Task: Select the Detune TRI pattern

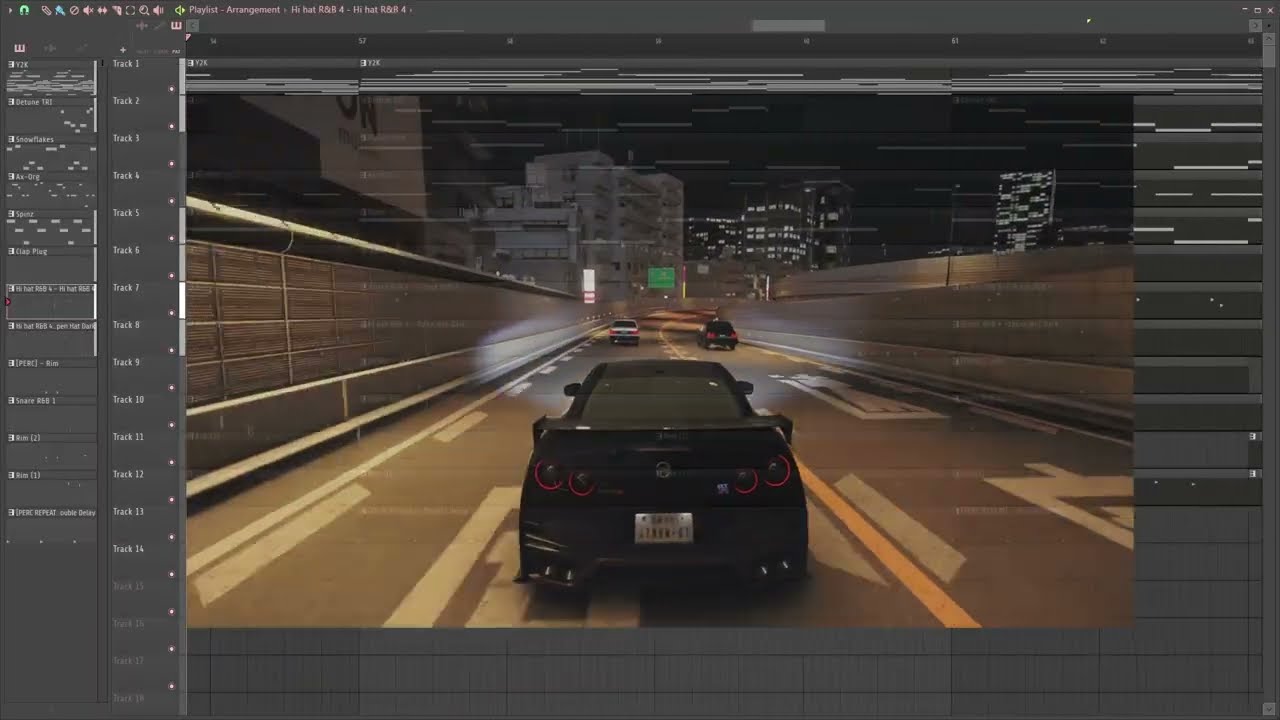Action: point(51,114)
